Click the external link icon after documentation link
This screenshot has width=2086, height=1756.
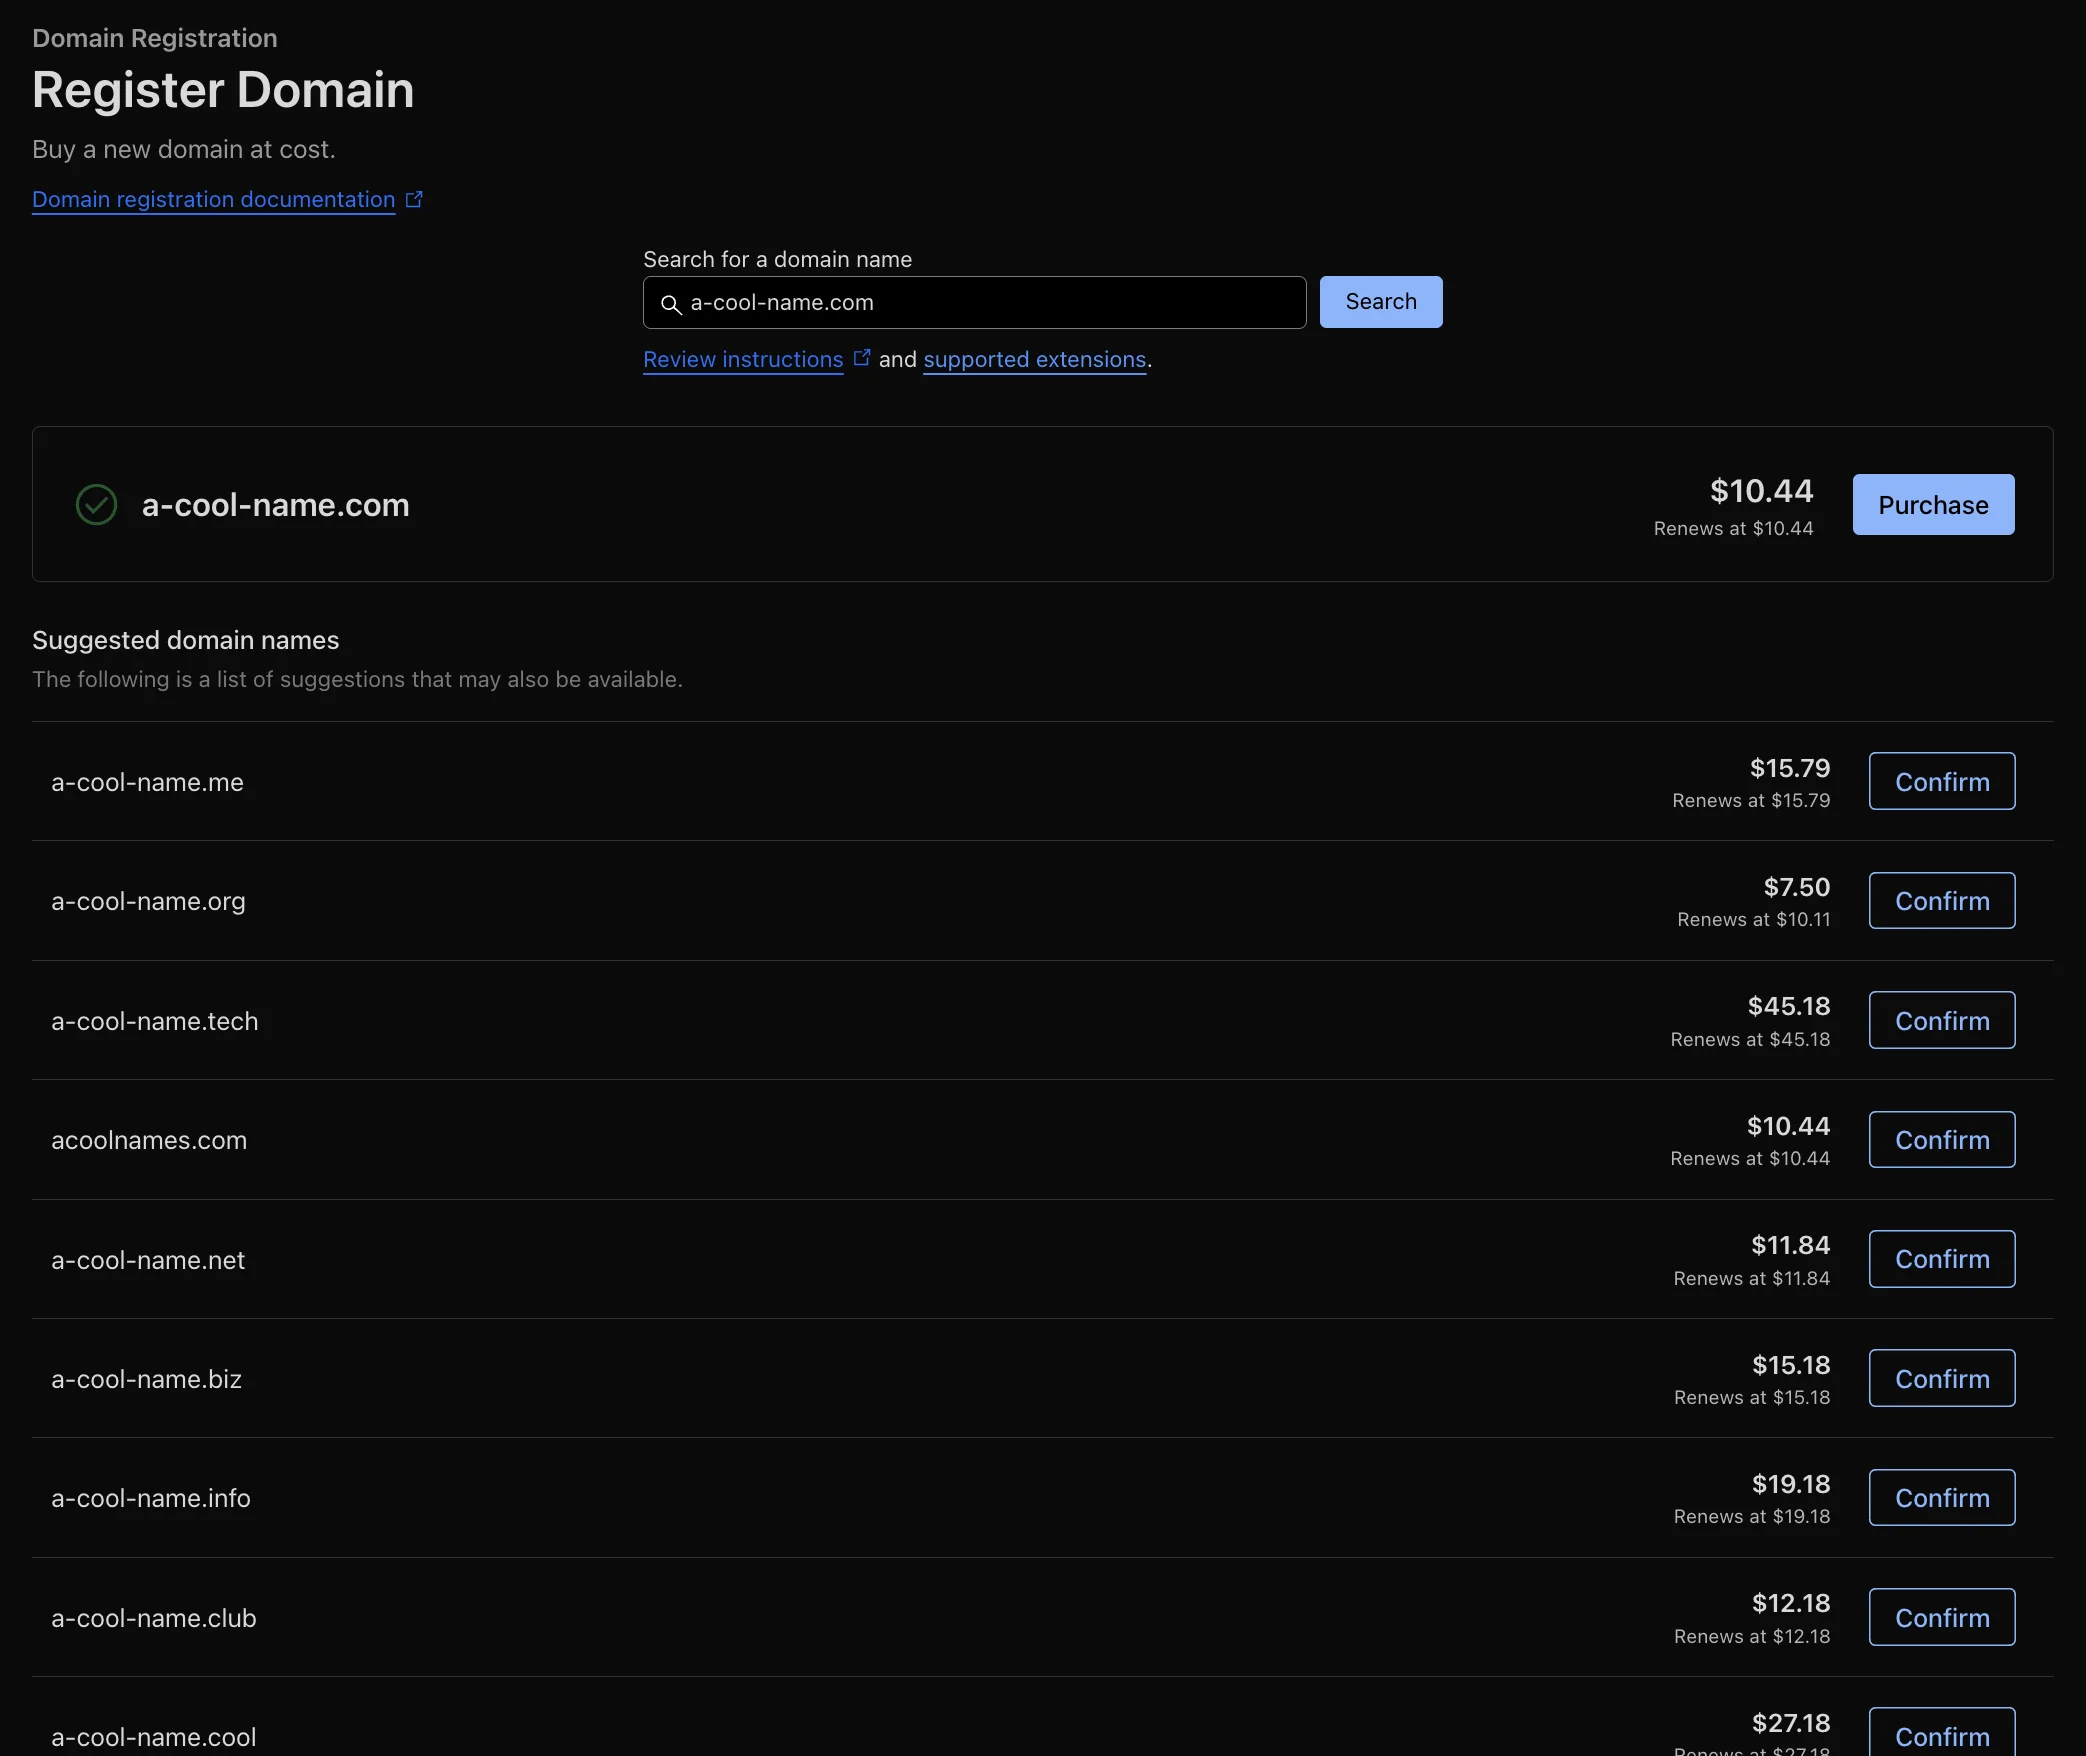point(414,197)
